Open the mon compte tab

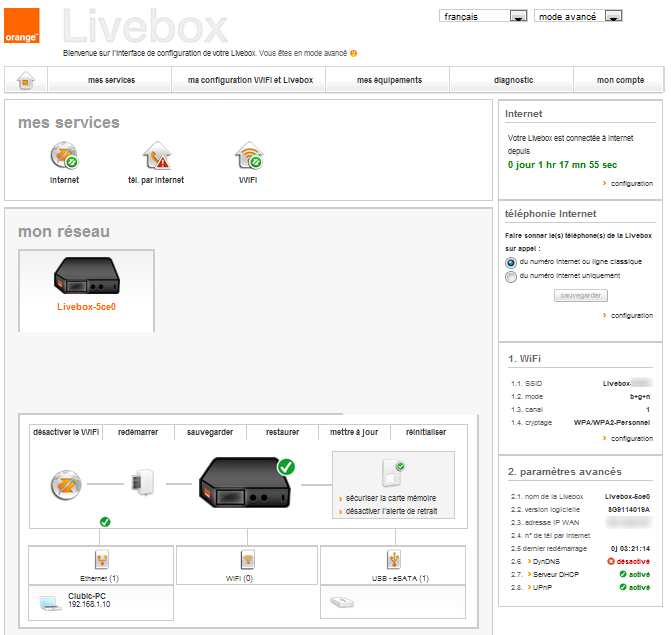[x=620, y=80]
